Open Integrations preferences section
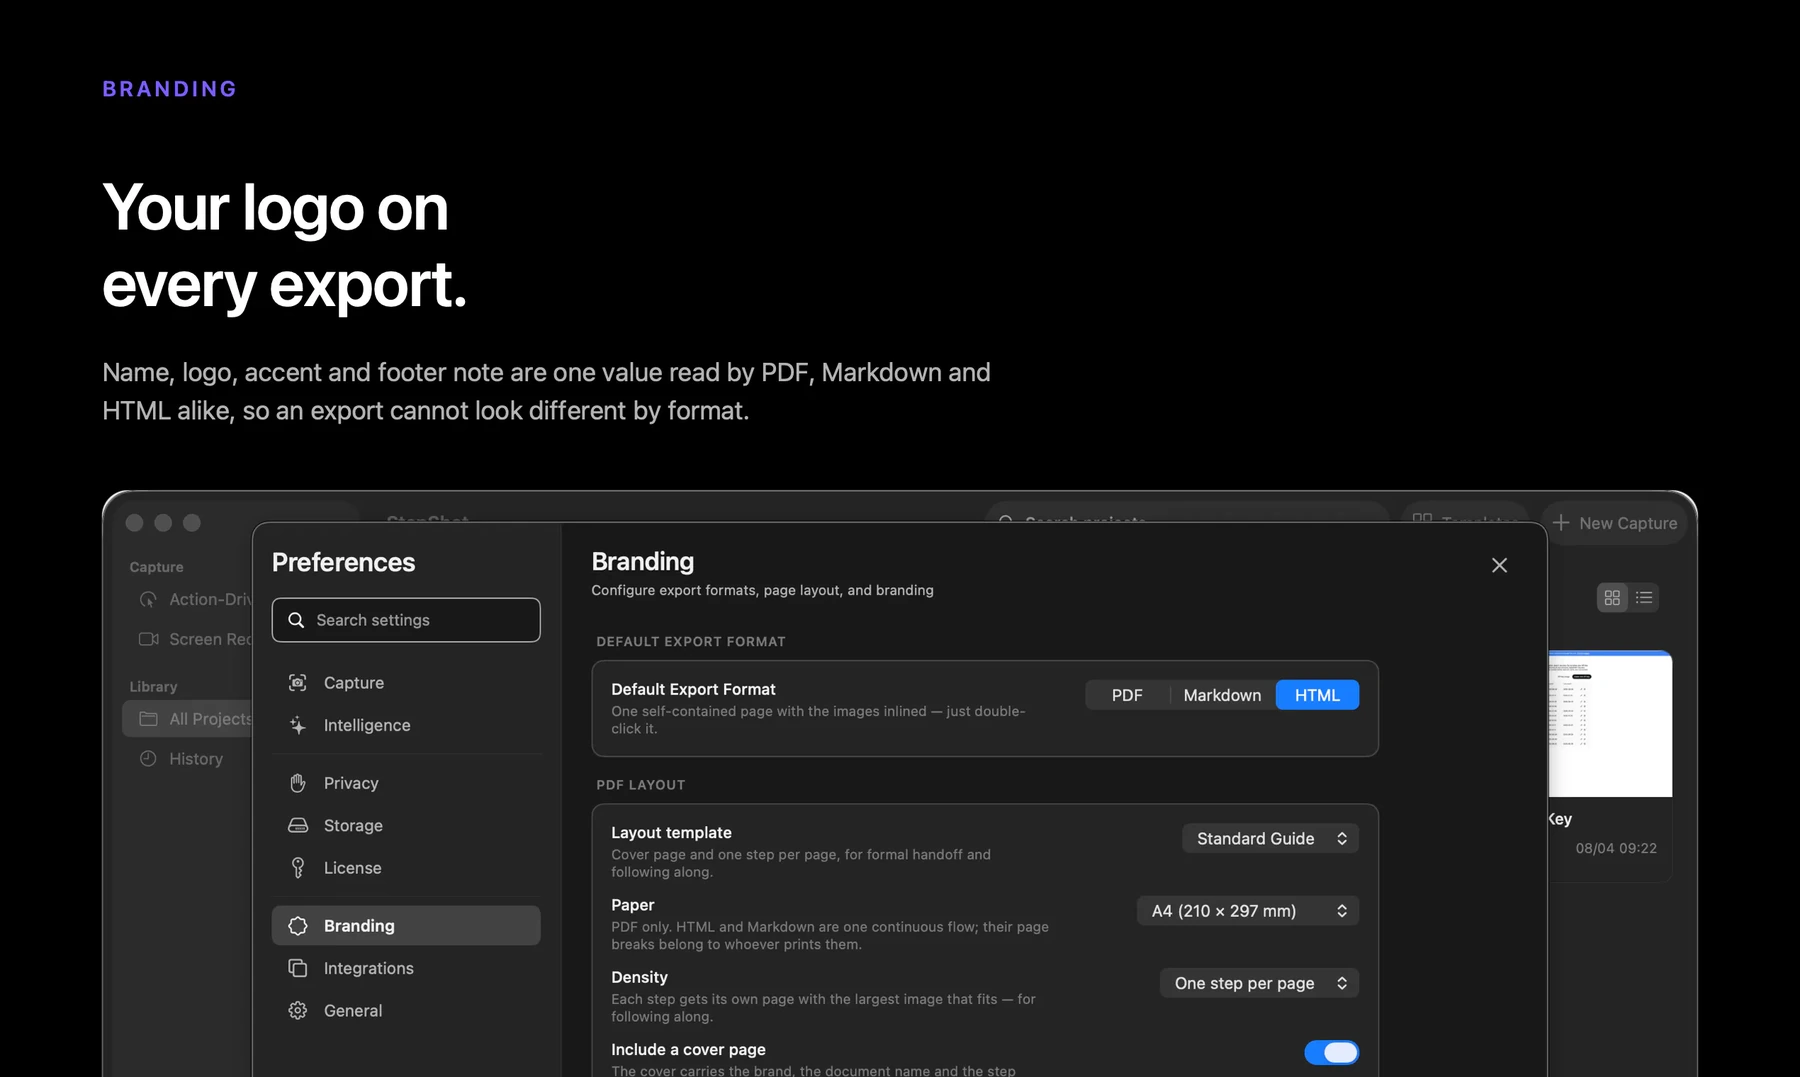This screenshot has height=1077, width=1800. pos(405,968)
